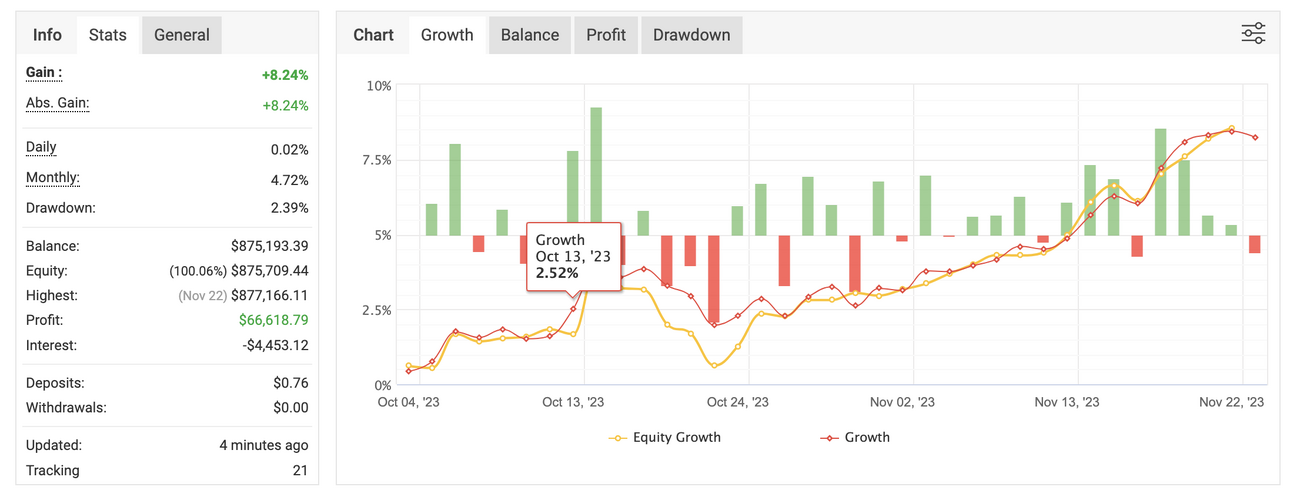Switch to the Stats tab
This screenshot has width=1290, height=497.
[108, 34]
